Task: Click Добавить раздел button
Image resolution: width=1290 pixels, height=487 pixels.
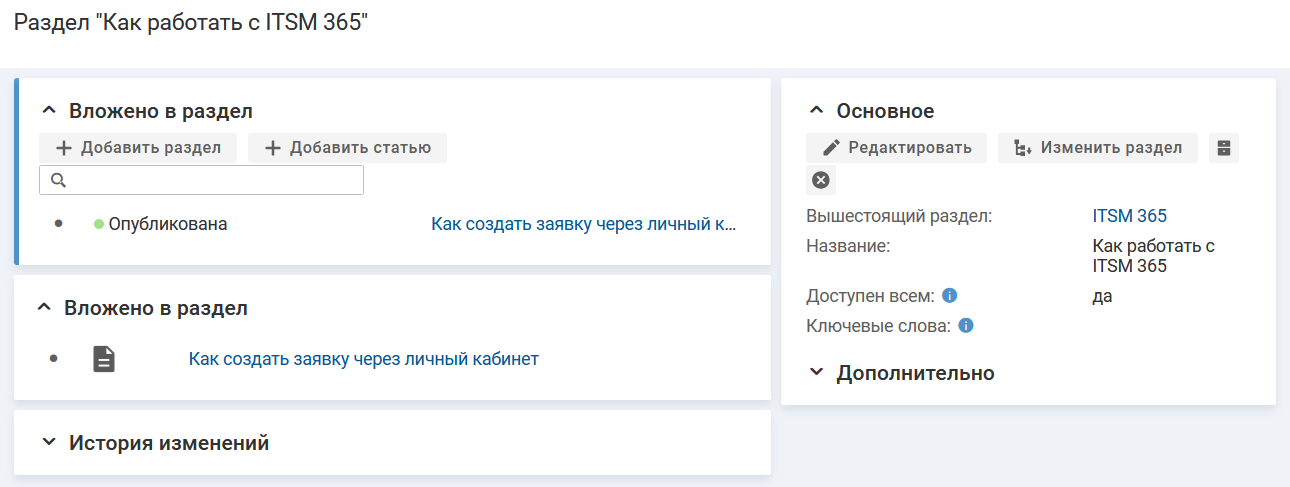Action: 138,148
